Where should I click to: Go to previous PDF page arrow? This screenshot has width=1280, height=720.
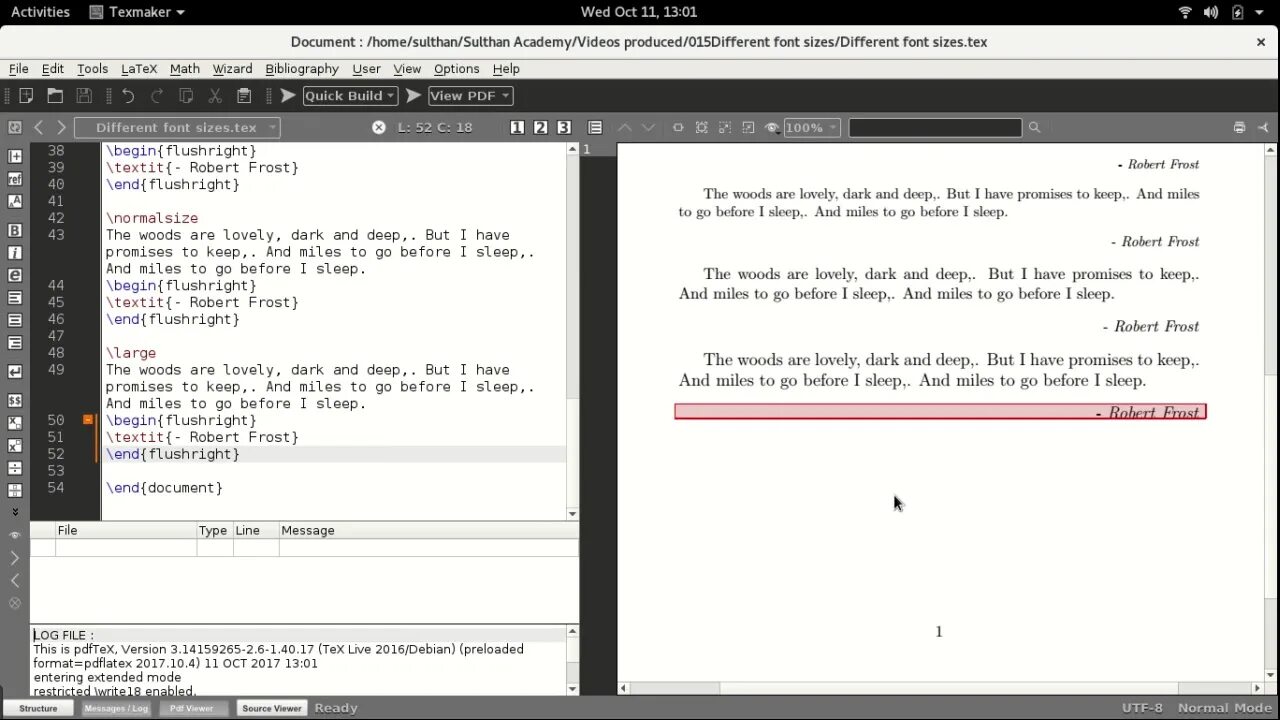(x=624, y=127)
